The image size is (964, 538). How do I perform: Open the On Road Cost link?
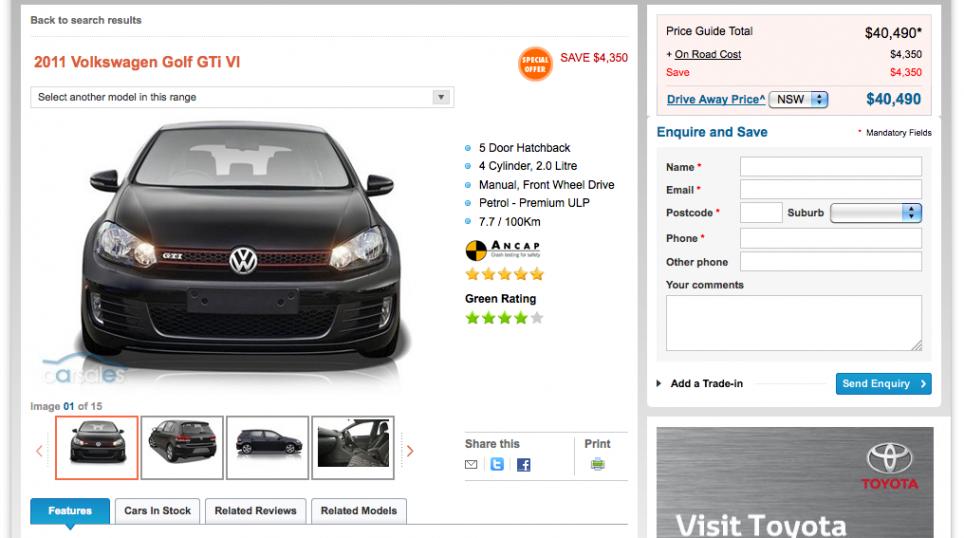[708, 54]
